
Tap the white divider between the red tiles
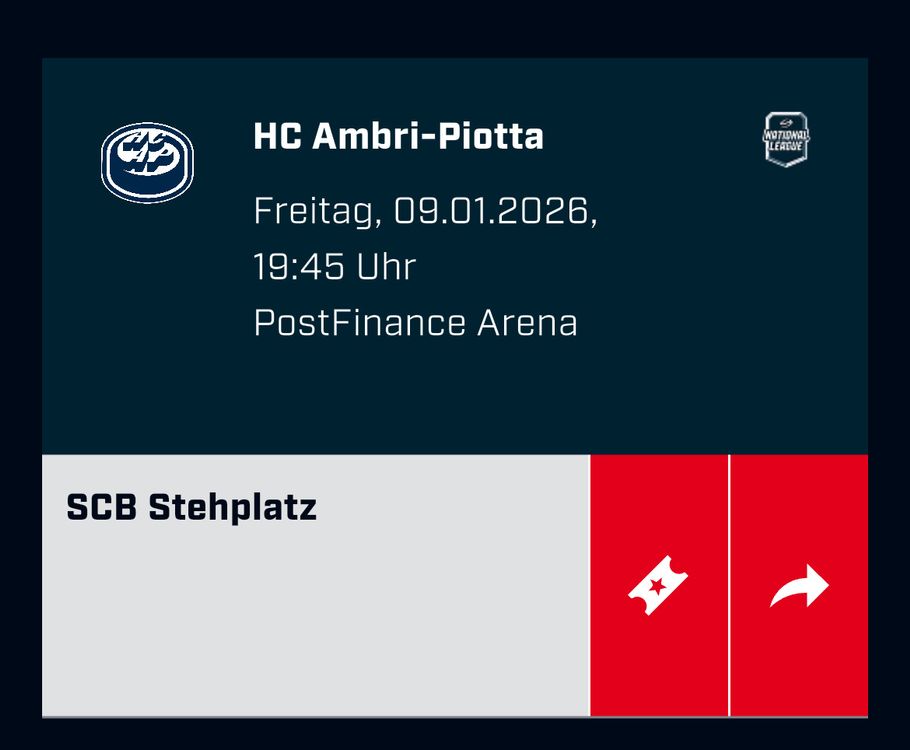pyautogui.click(x=729, y=585)
